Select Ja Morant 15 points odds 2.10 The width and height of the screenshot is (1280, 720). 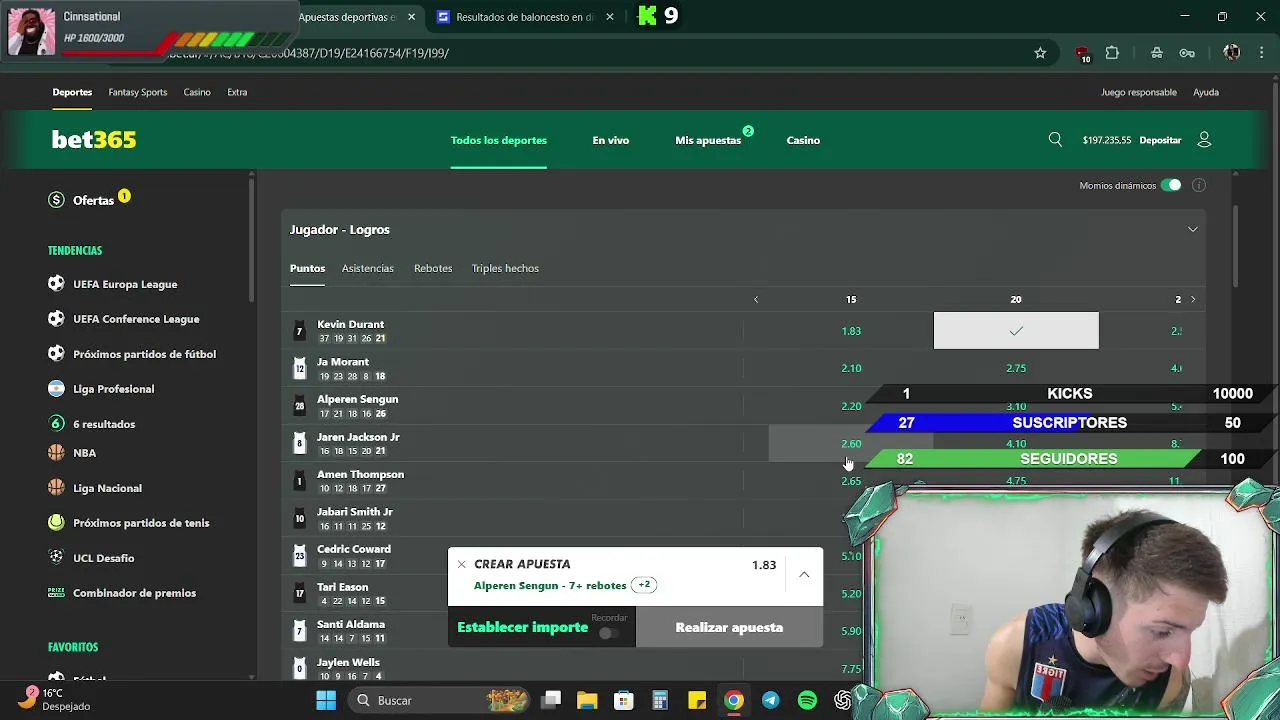click(x=851, y=368)
